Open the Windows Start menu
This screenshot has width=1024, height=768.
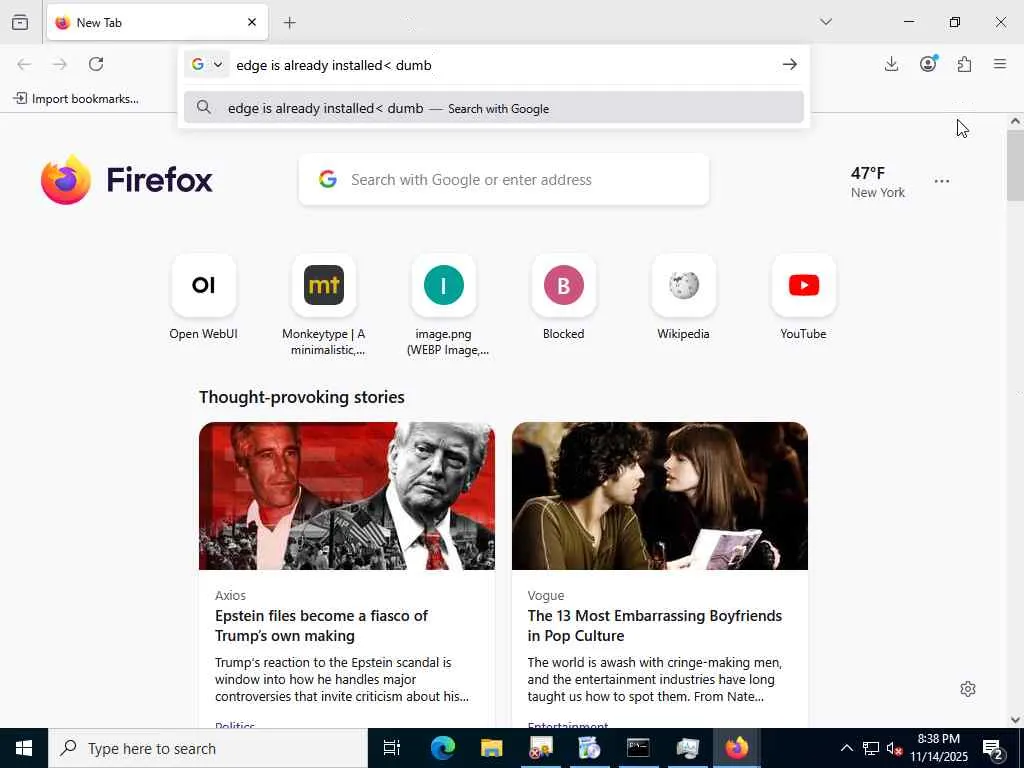(x=24, y=748)
